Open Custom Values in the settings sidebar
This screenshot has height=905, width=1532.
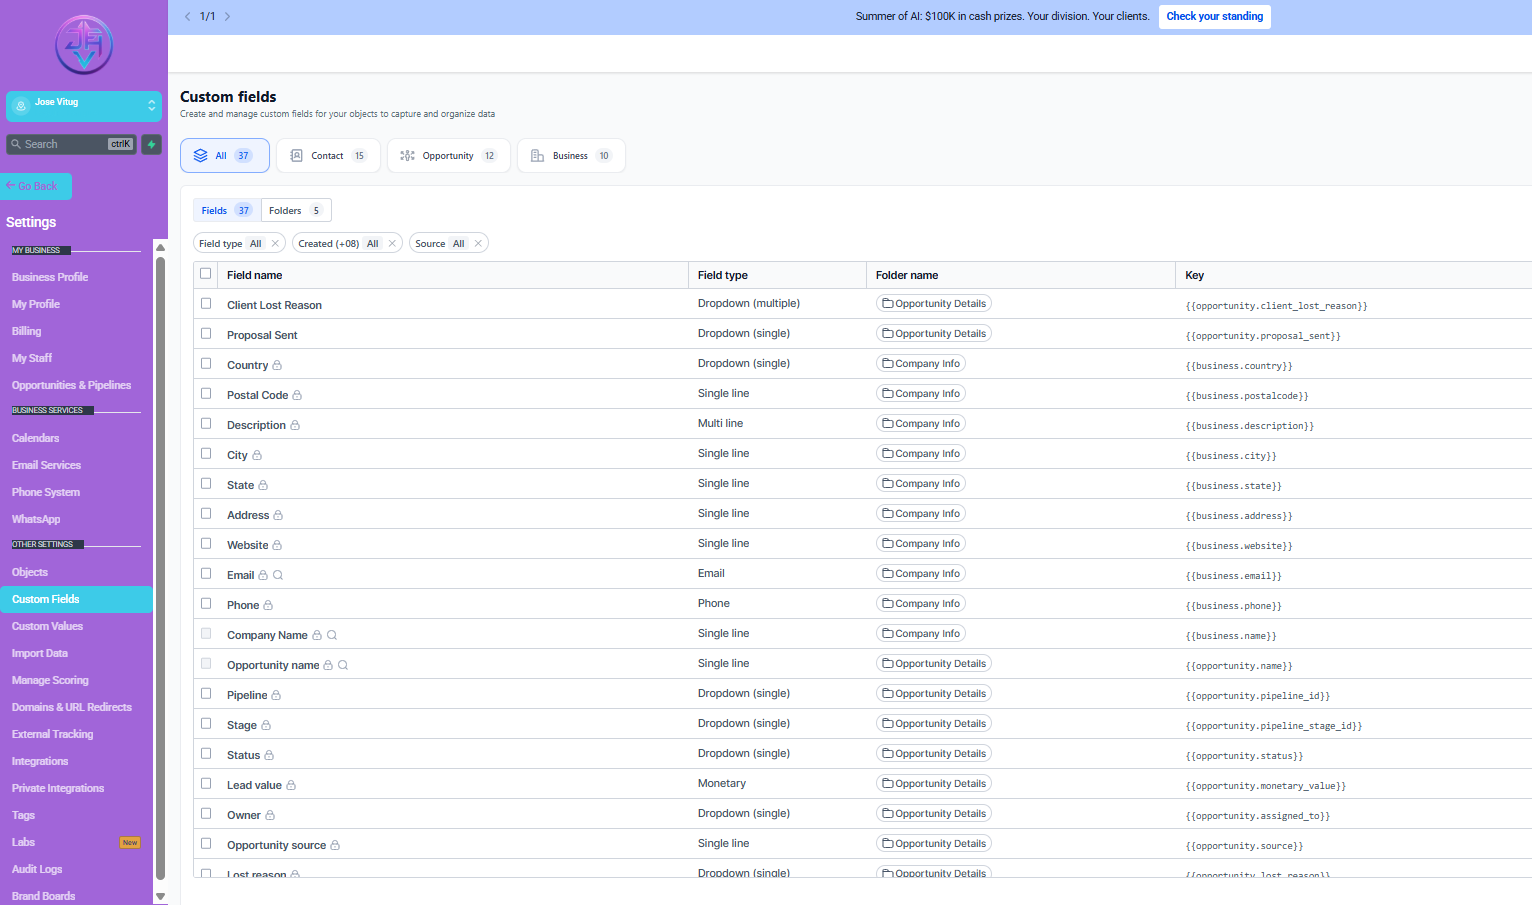pos(48,626)
